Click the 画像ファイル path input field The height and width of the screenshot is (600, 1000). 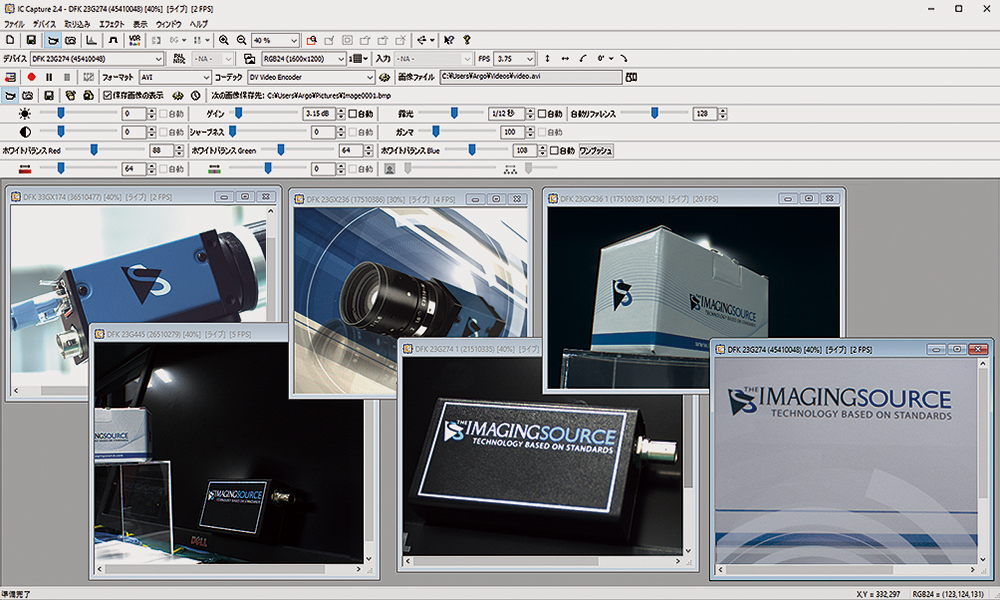point(531,77)
